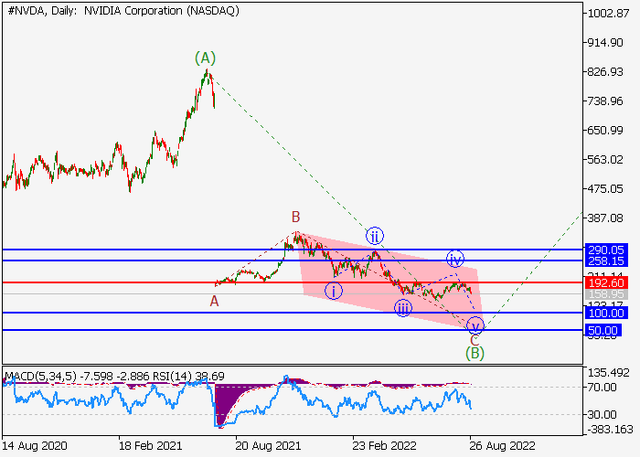This screenshot has width=640, height=457.
Task: Click the 70.00 indicator axis value
Action: 602,387
